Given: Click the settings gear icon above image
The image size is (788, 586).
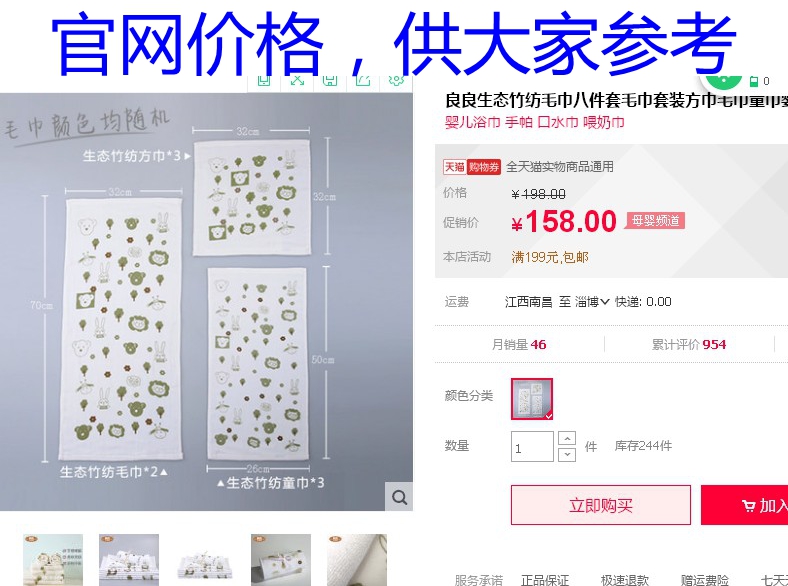Looking at the screenshot, I should click(397, 80).
